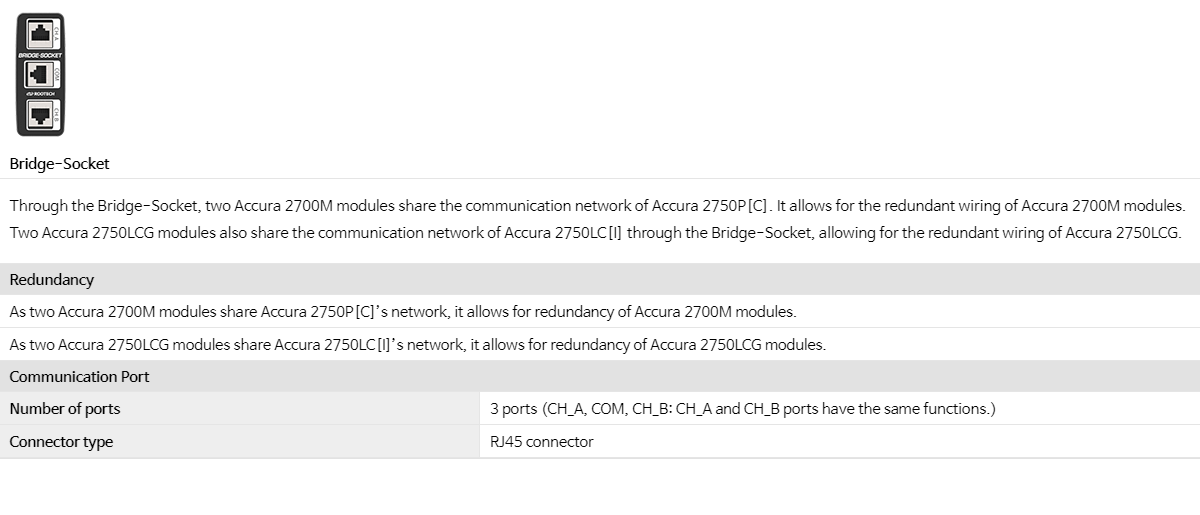Select the Communication Port section header
The width and height of the screenshot is (1200, 515).
(x=600, y=376)
